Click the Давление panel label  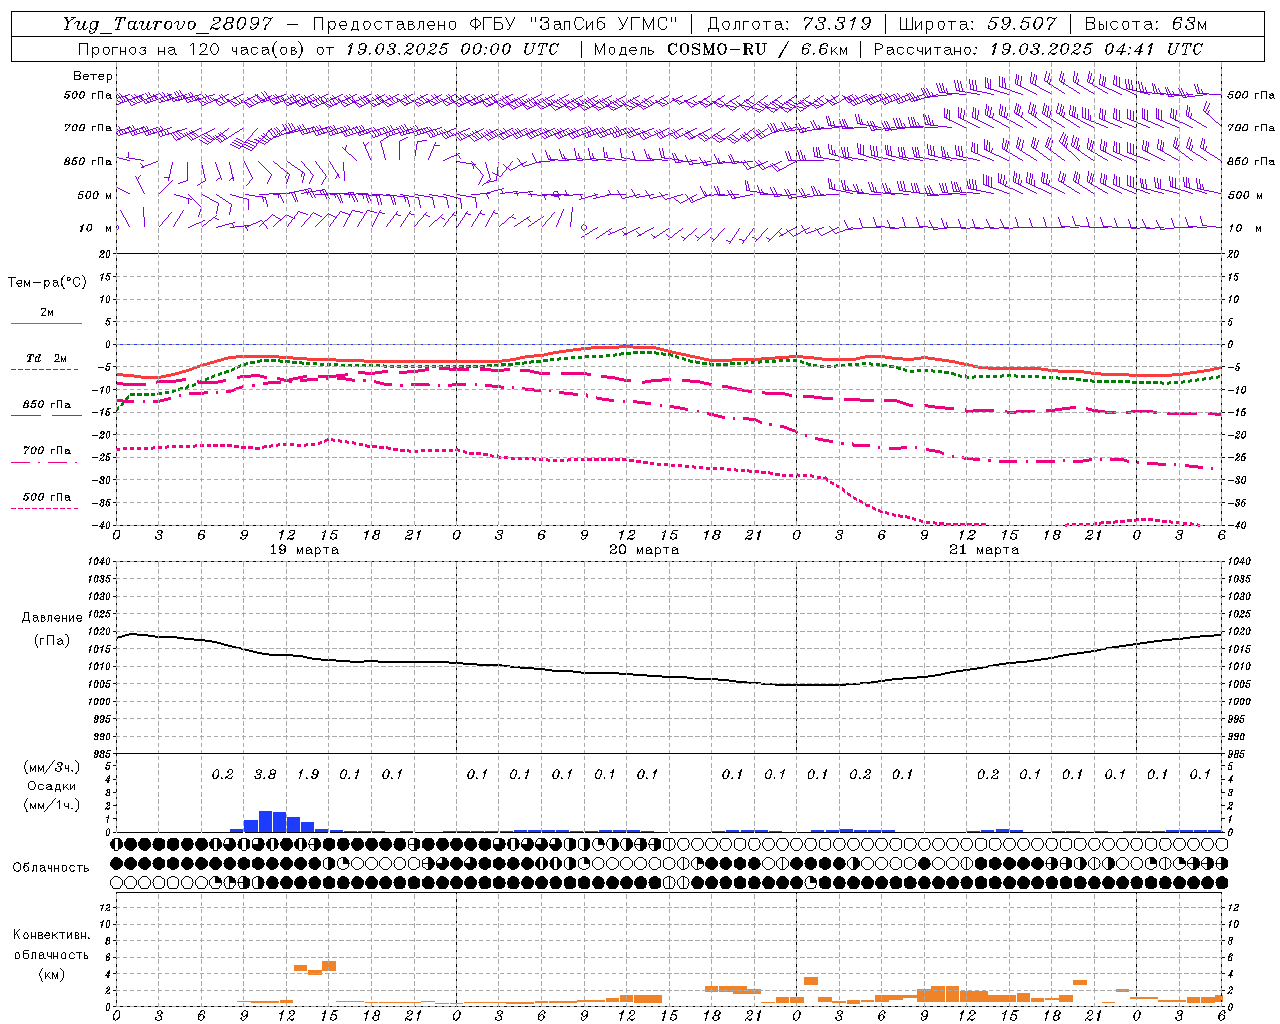pos(52,618)
